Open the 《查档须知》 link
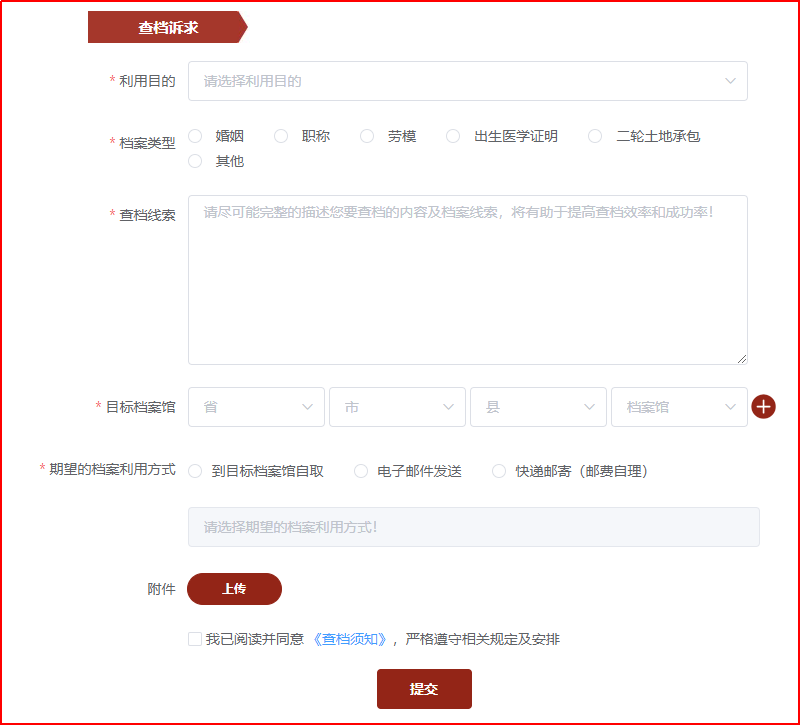Viewport: 800px width, 725px height. pyautogui.click(x=349, y=639)
